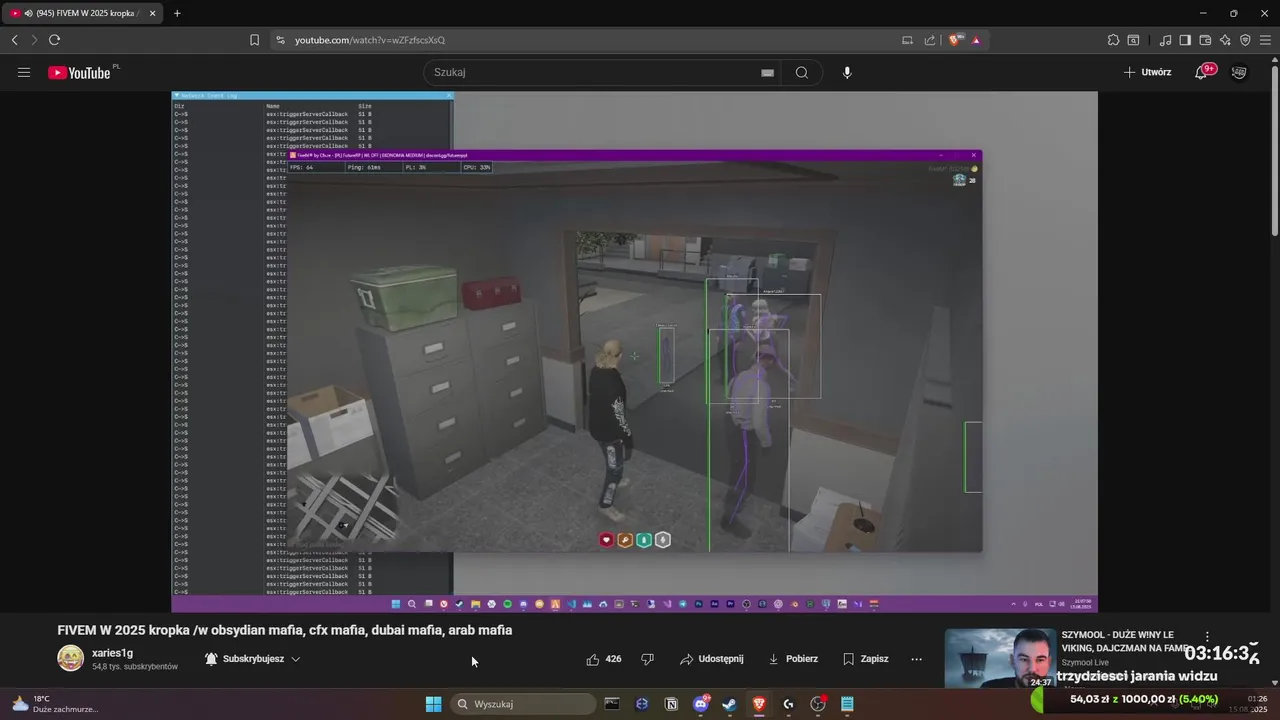This screenshot has height=720, width=1280.
Task: Click the share page icon in address bar
Action: click(x=930, y=40)
